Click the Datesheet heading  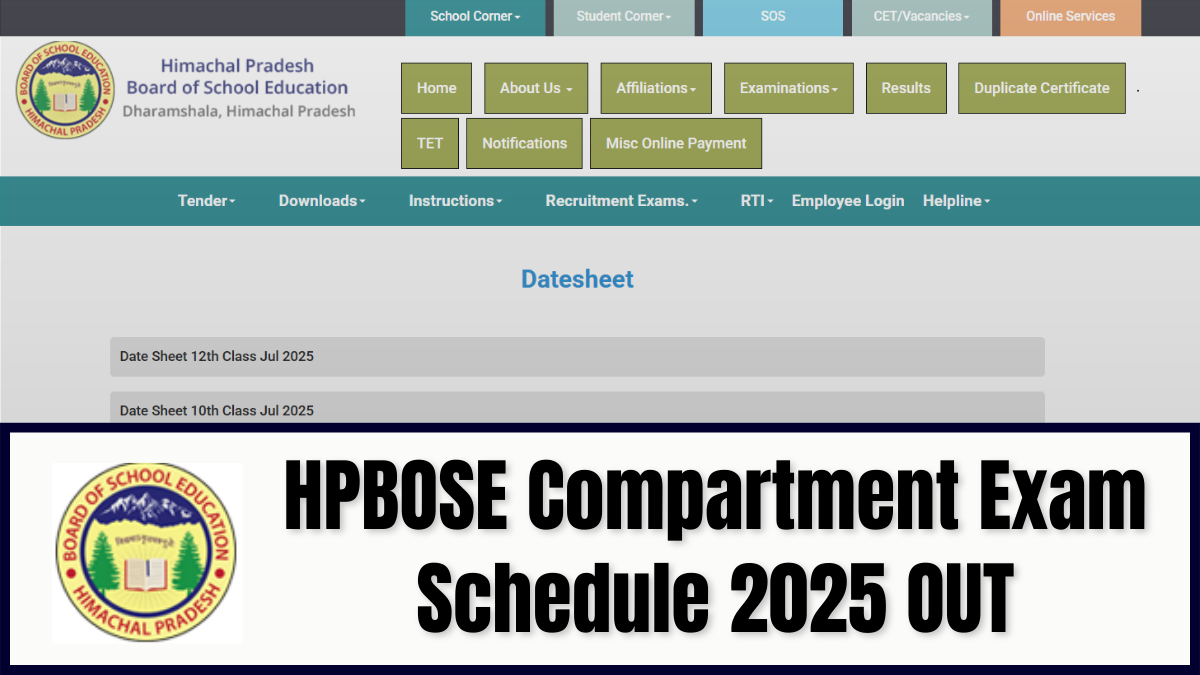pos(577,279)
